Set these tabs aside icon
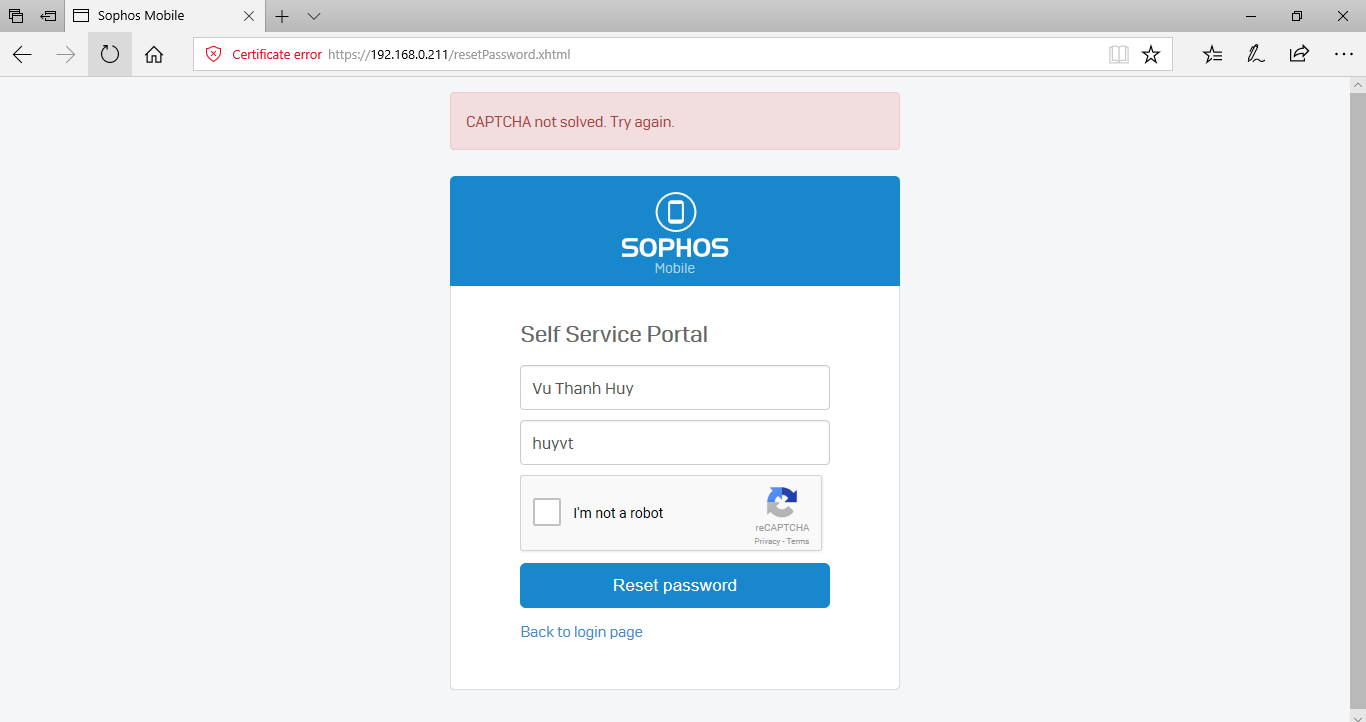 coord(48,16)
